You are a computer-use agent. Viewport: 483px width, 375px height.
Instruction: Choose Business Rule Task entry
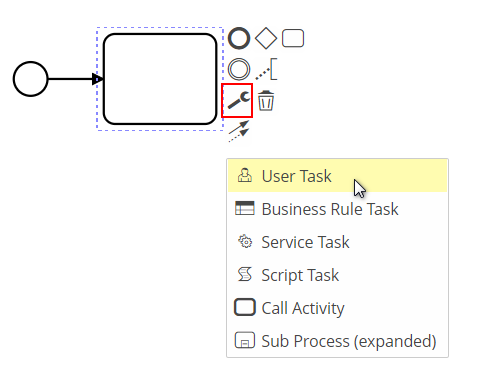tap(337, 209)
